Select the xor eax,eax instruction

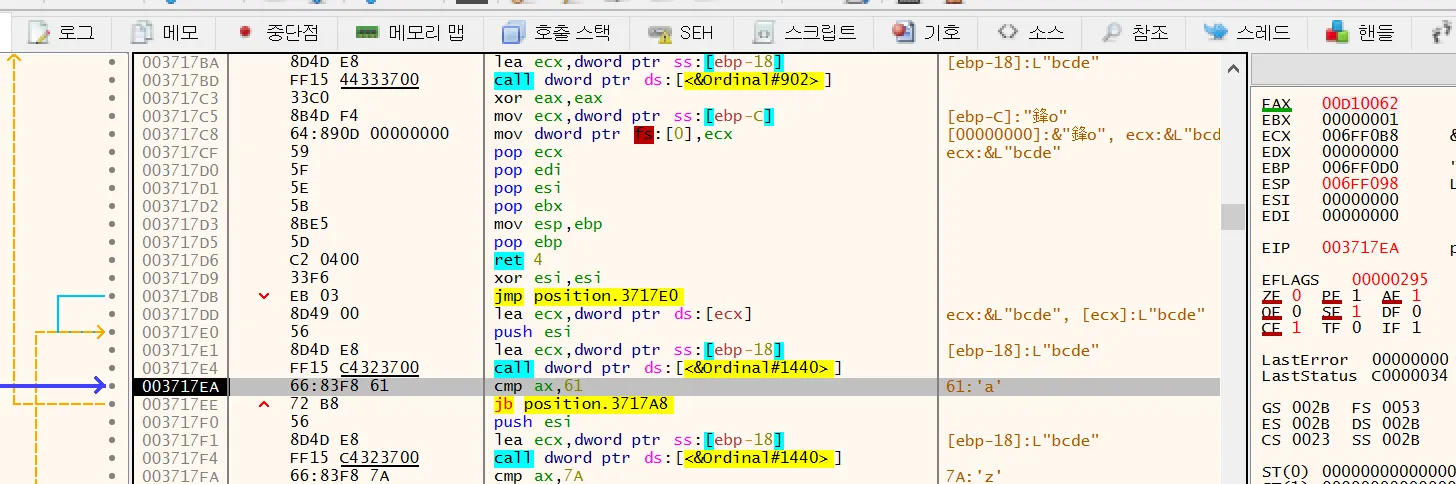548,98
